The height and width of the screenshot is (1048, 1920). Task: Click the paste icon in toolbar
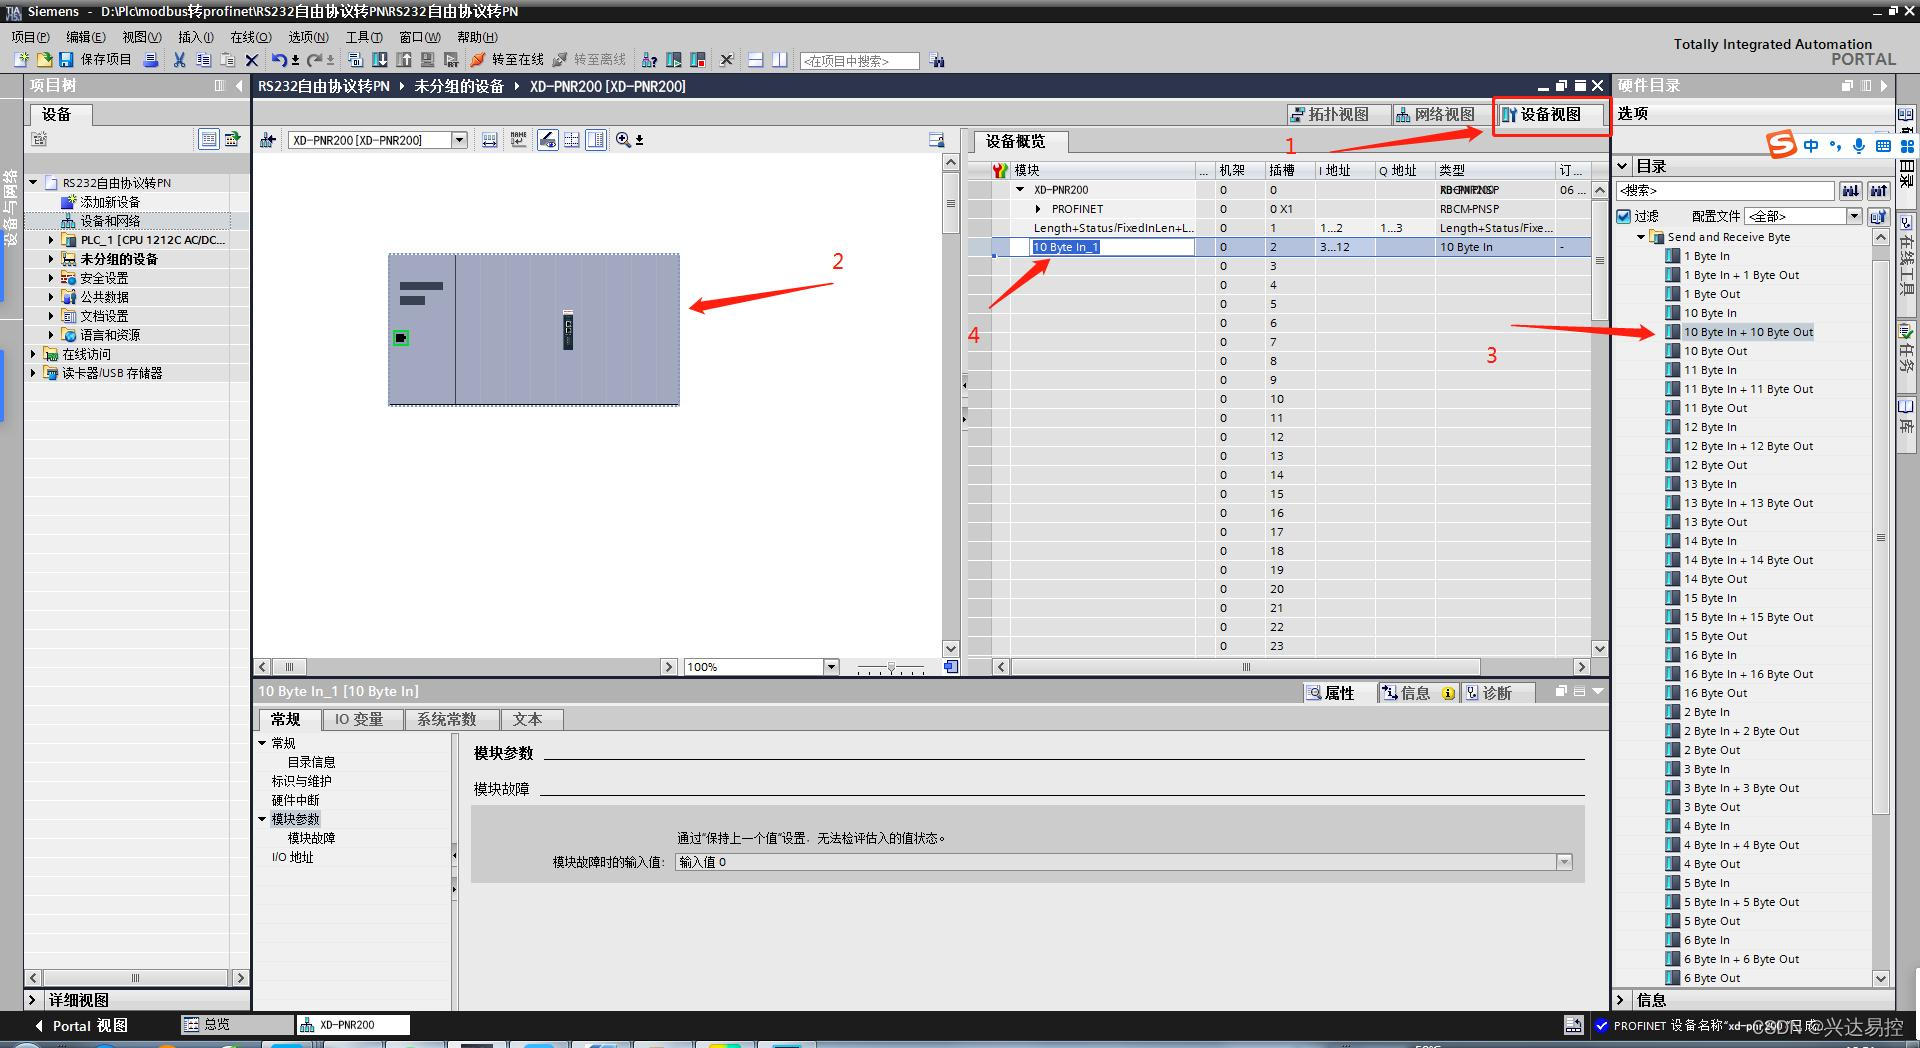227,60
